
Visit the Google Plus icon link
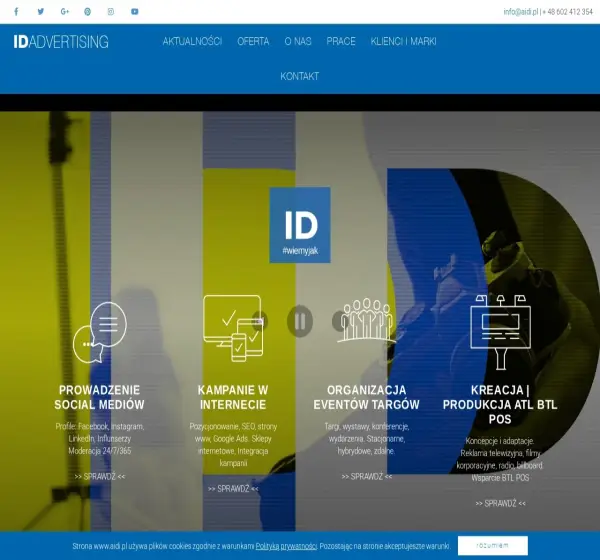(65, 11)
